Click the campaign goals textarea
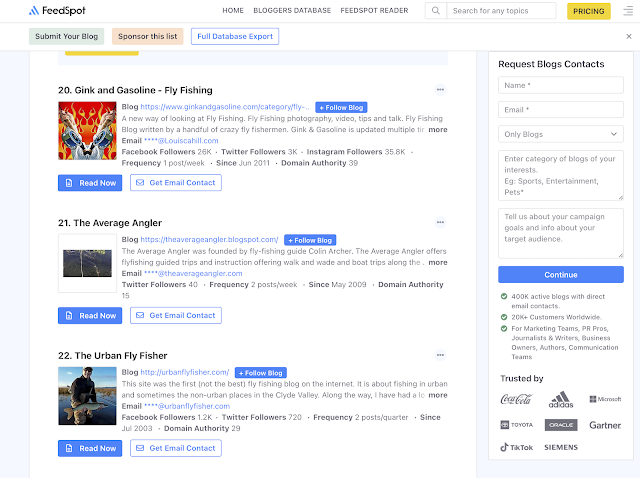This screenshot has width=640, height=478. [x=560, y=233]
